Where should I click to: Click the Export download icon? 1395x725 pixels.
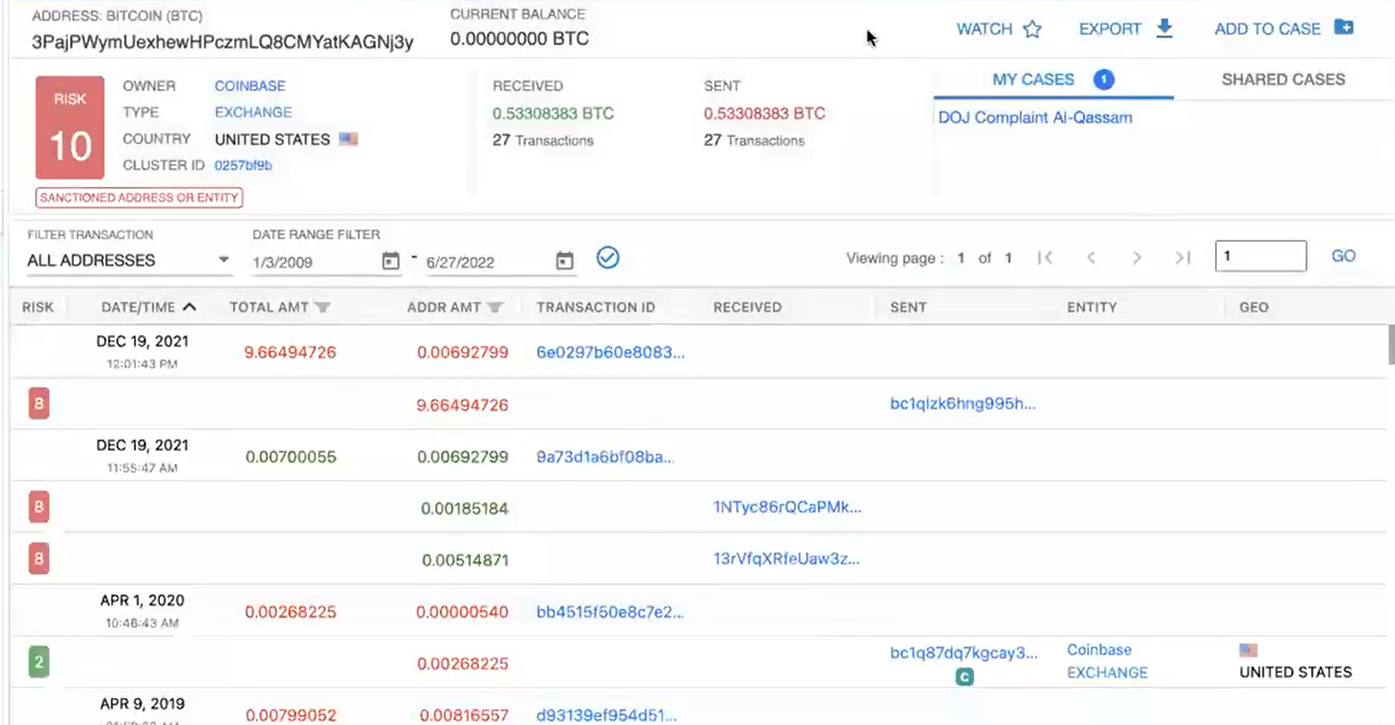(1164, 28)
